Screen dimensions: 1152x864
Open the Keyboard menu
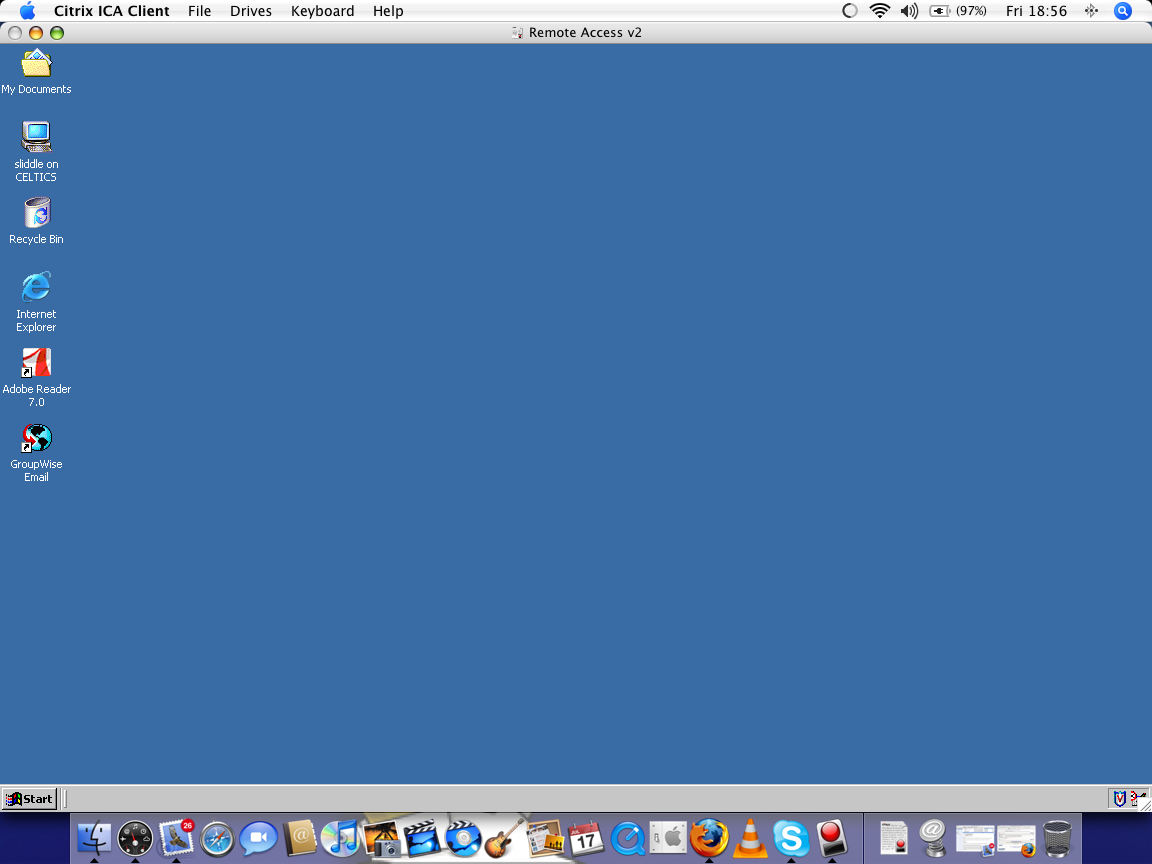323,11
